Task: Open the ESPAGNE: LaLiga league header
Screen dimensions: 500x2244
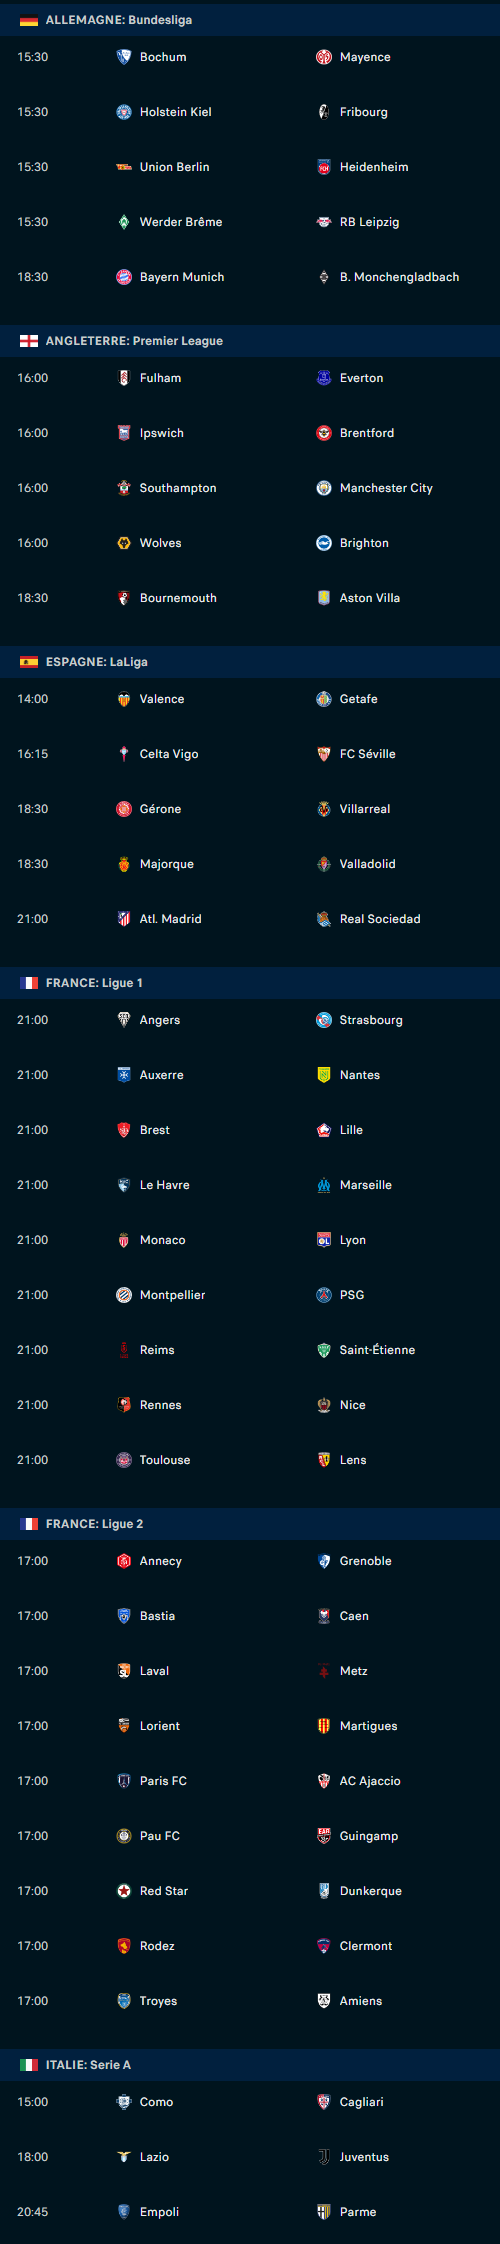Action: (250, 662)
